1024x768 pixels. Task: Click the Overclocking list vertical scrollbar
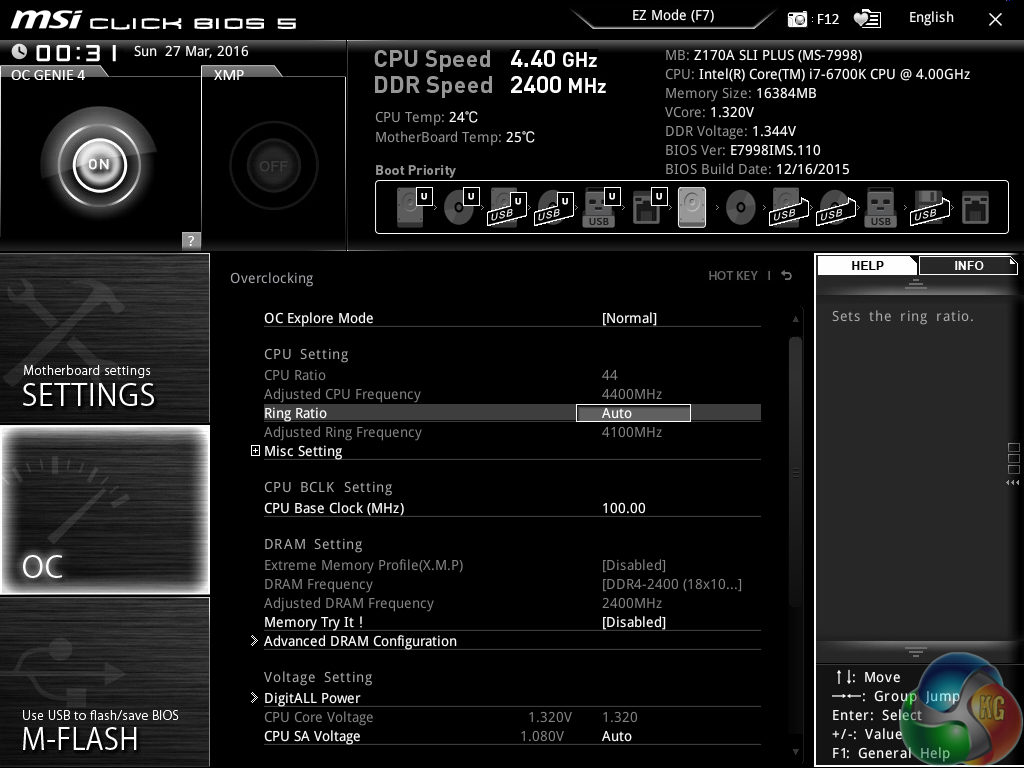pyautogui.click(x=795, y=470)
